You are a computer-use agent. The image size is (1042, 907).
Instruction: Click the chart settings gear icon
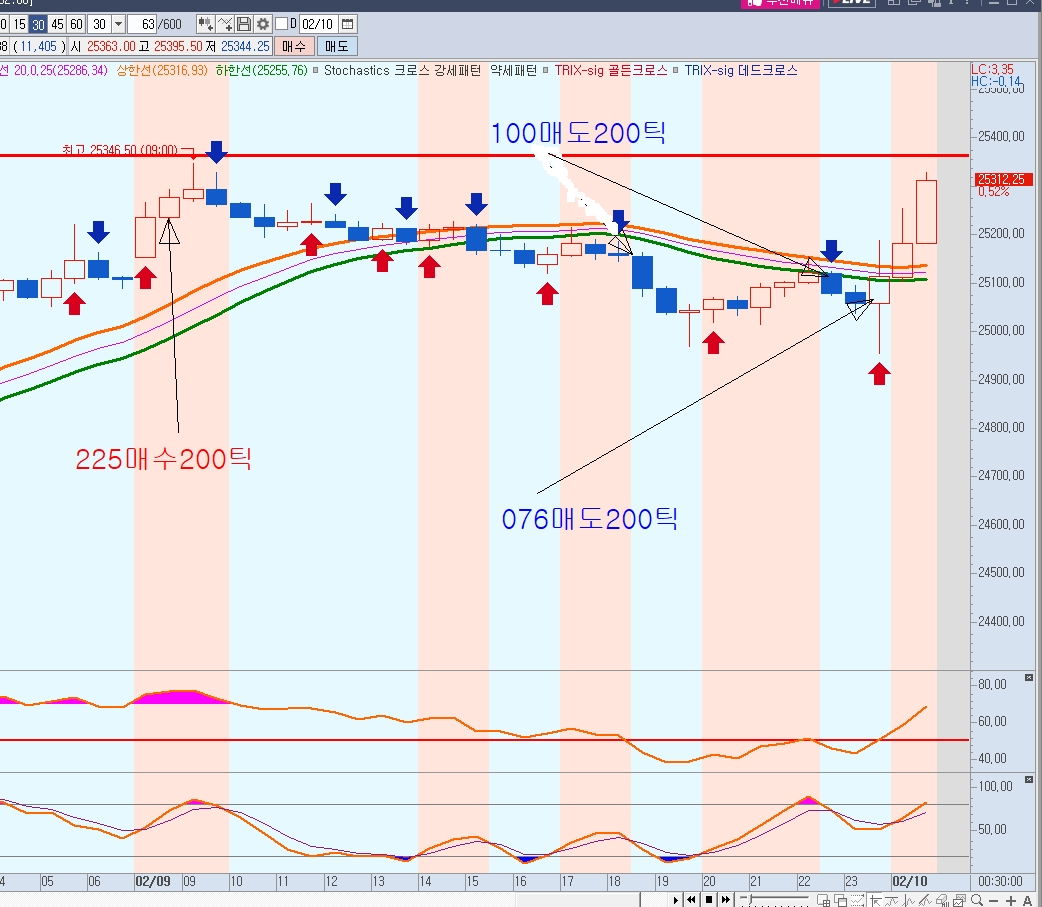(x=263, y=23)
